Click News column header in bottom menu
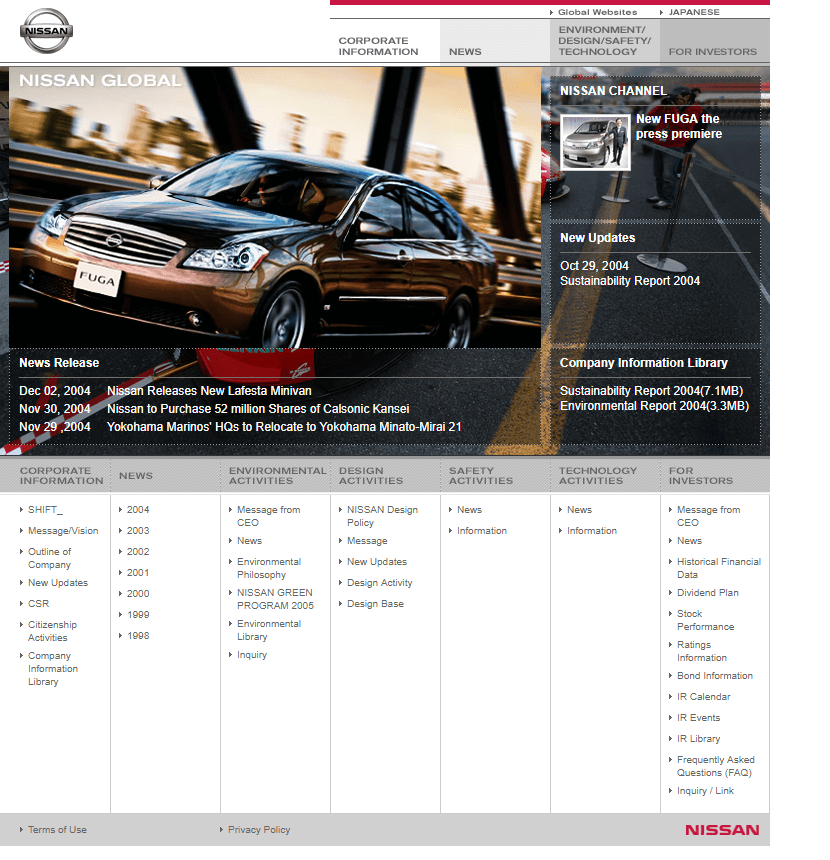Screen dimensions: 830x860 coord(135,476)
